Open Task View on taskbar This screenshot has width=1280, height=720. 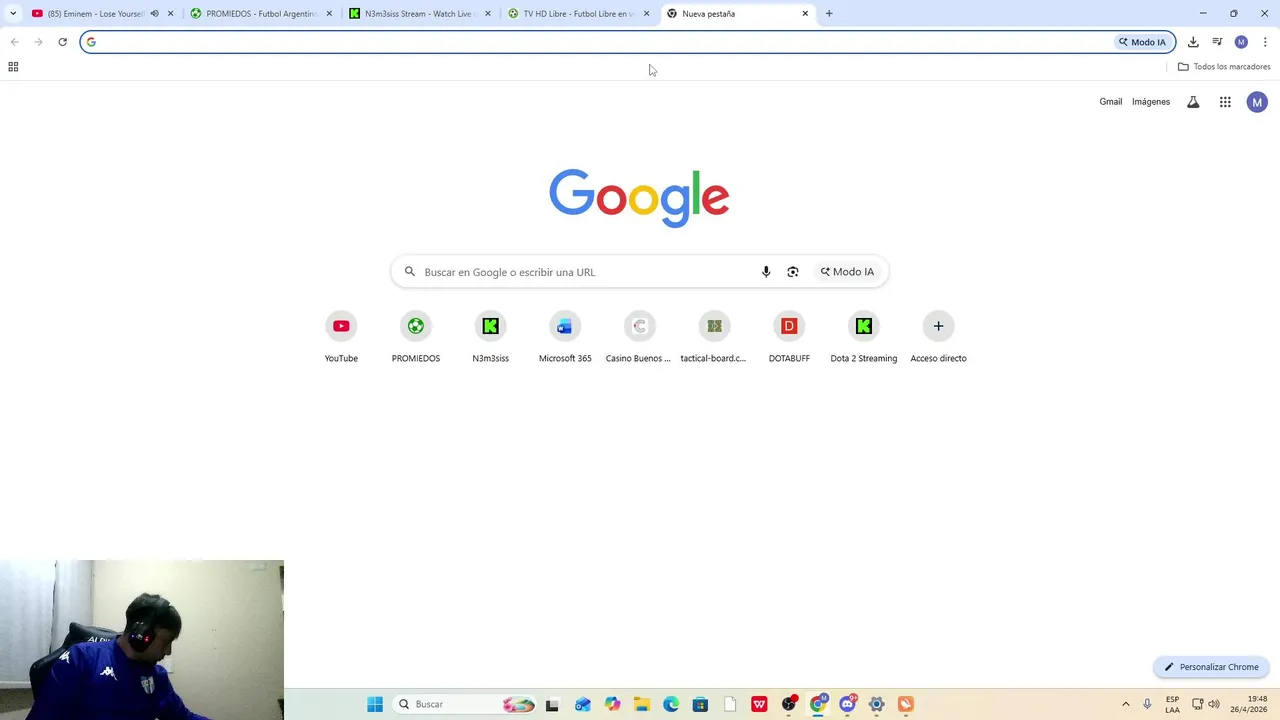[552, 704]
